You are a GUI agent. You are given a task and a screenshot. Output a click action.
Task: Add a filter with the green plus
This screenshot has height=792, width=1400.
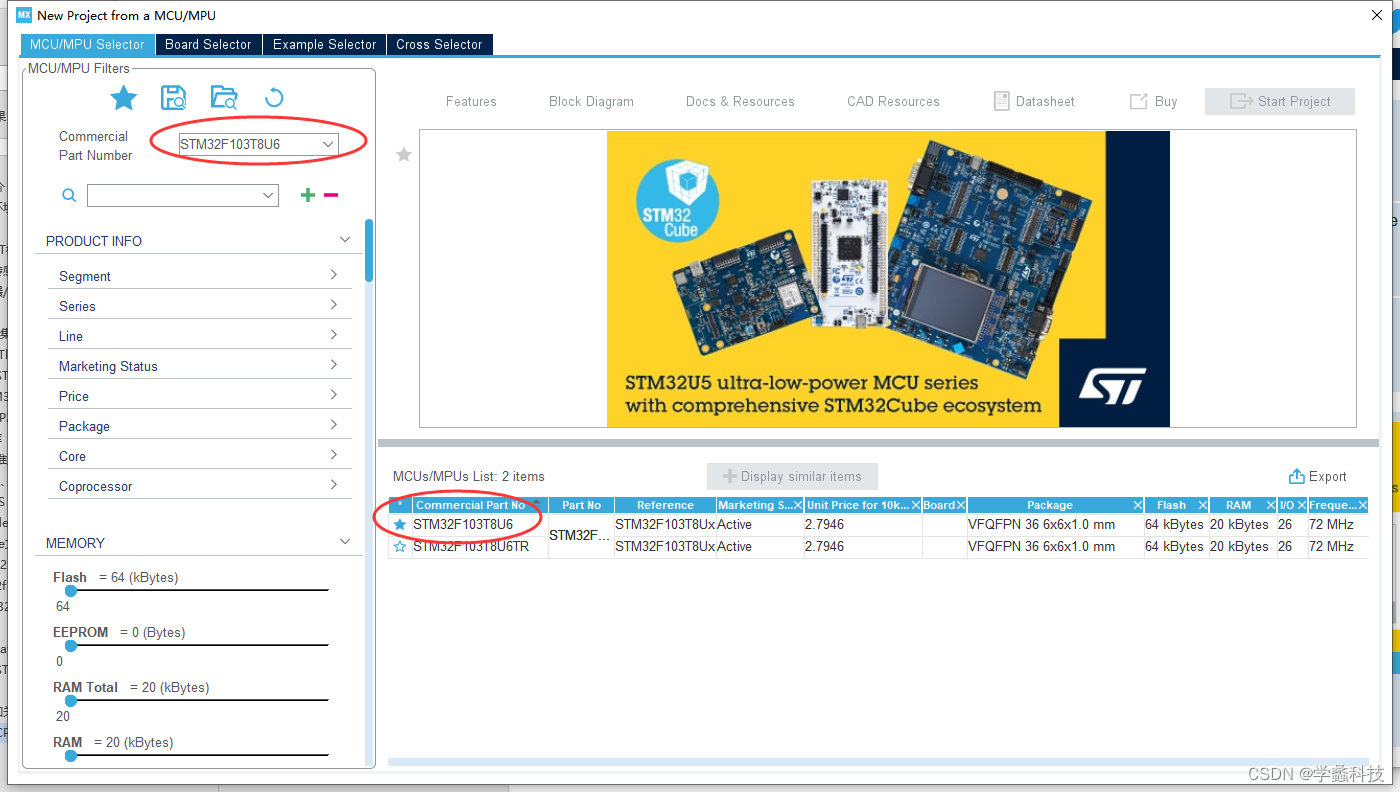pos(308,195)
